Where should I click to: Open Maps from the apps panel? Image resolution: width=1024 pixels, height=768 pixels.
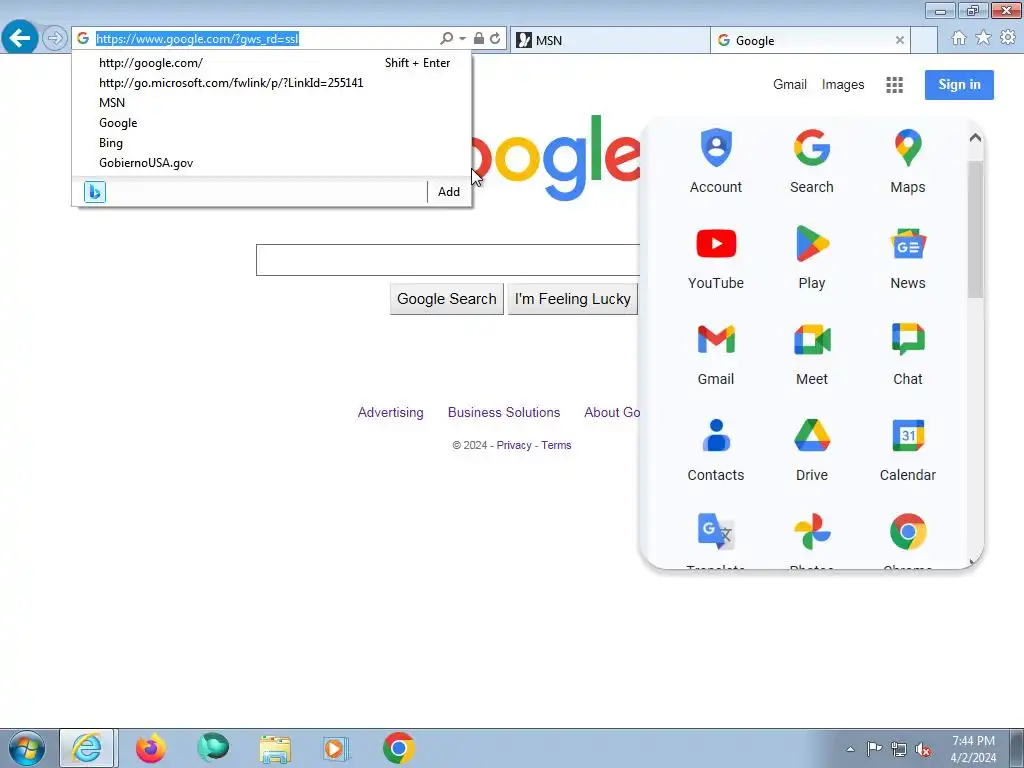(908, 161)
